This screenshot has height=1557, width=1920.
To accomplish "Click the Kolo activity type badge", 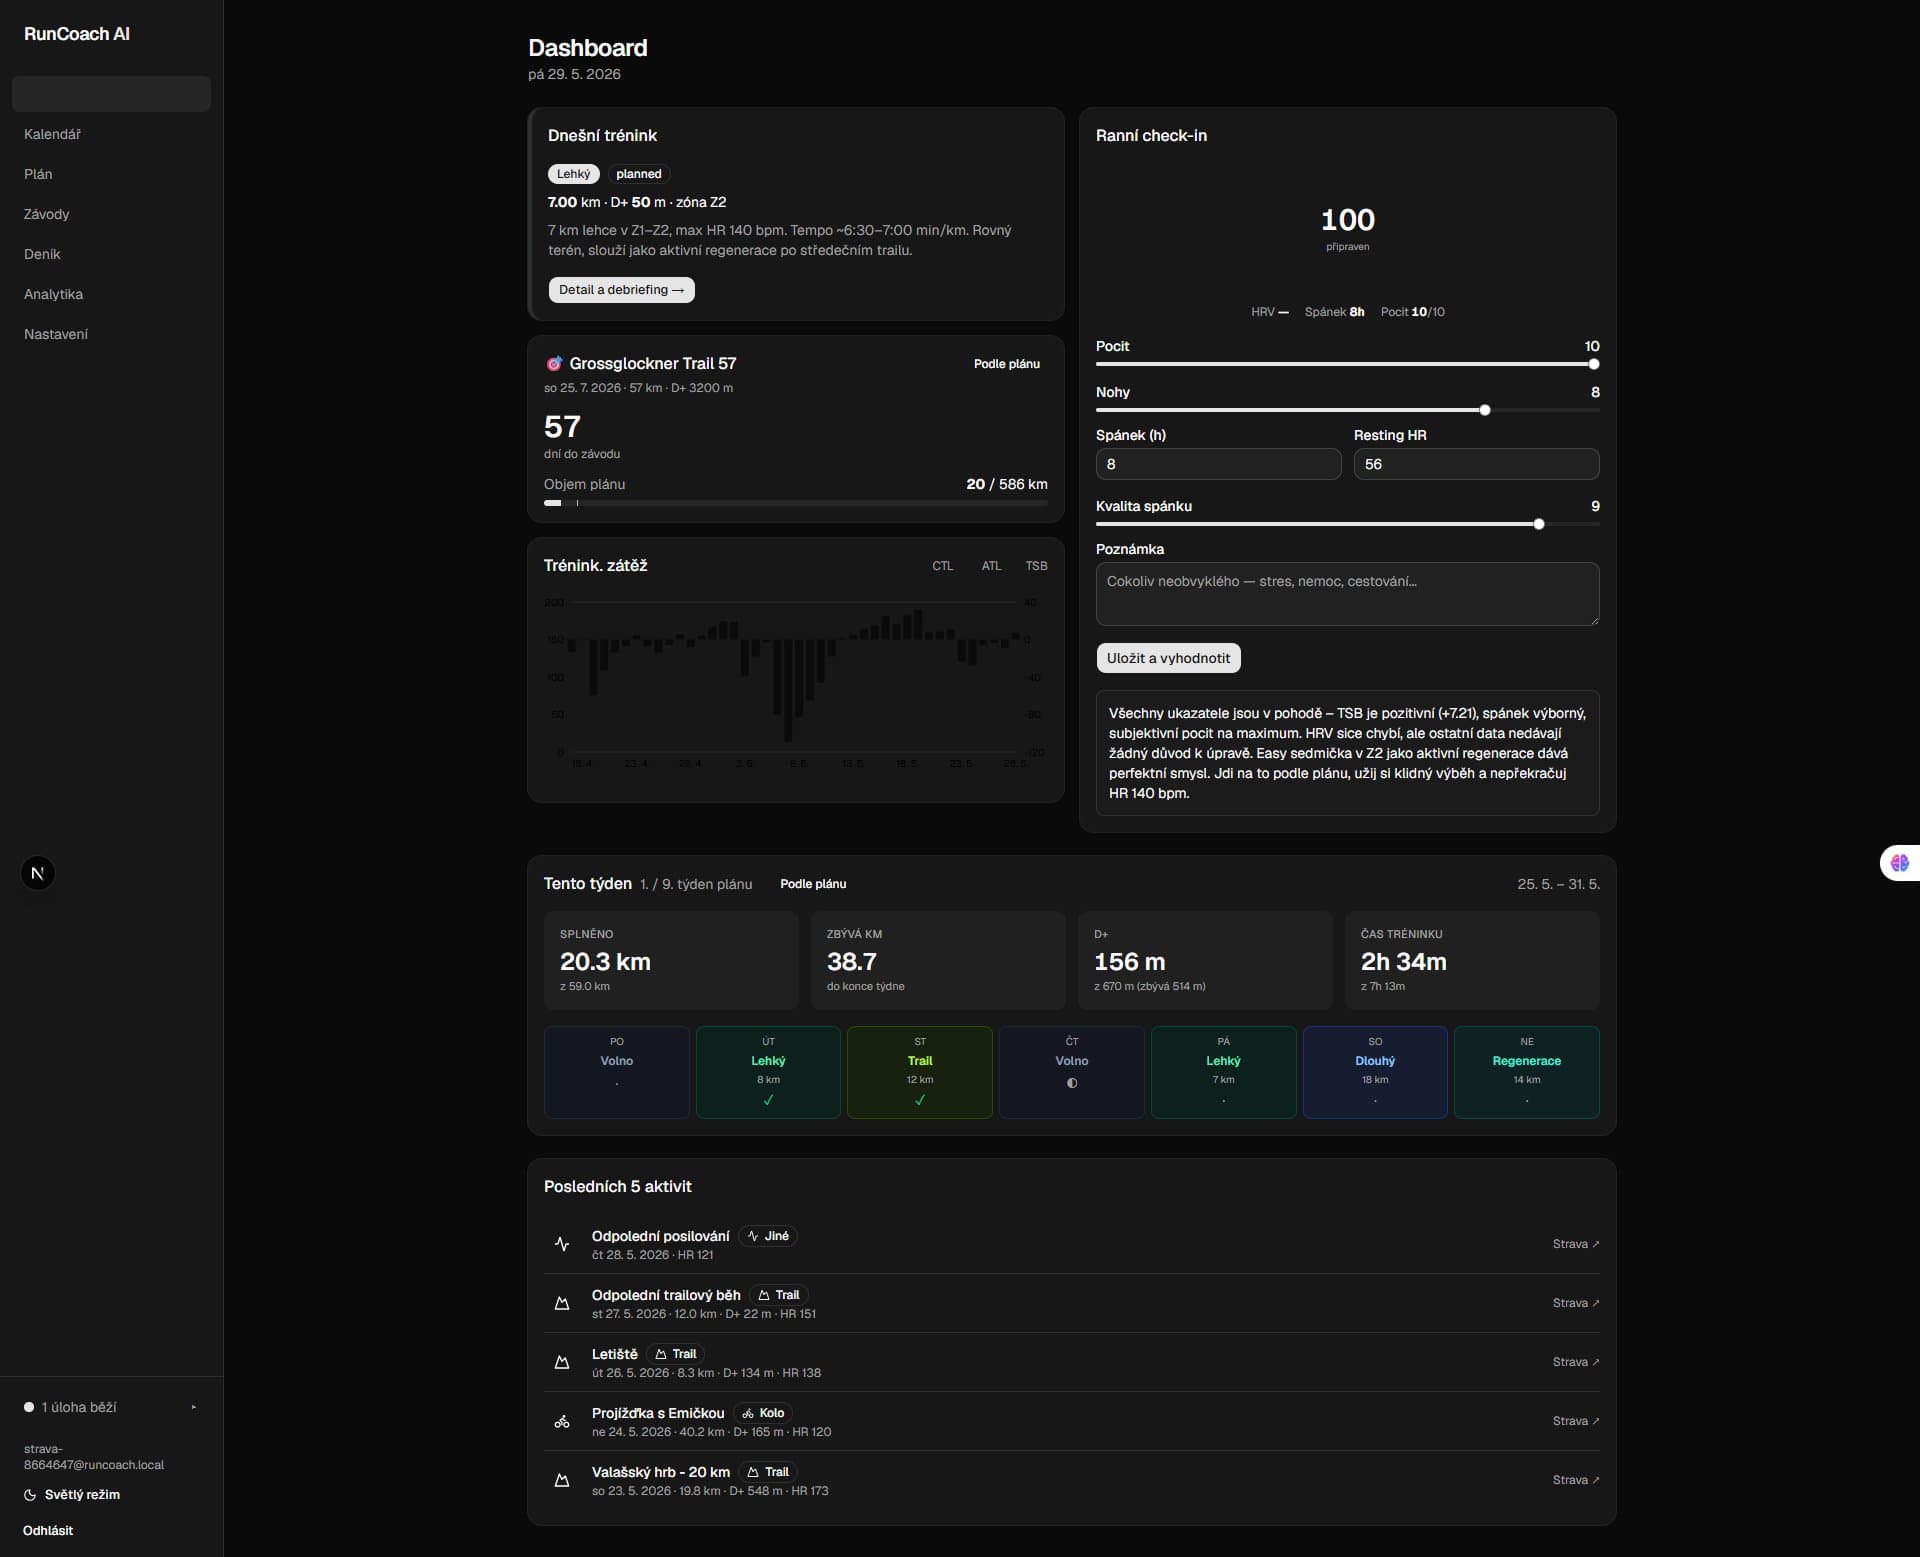I will tap(763, 1413).
